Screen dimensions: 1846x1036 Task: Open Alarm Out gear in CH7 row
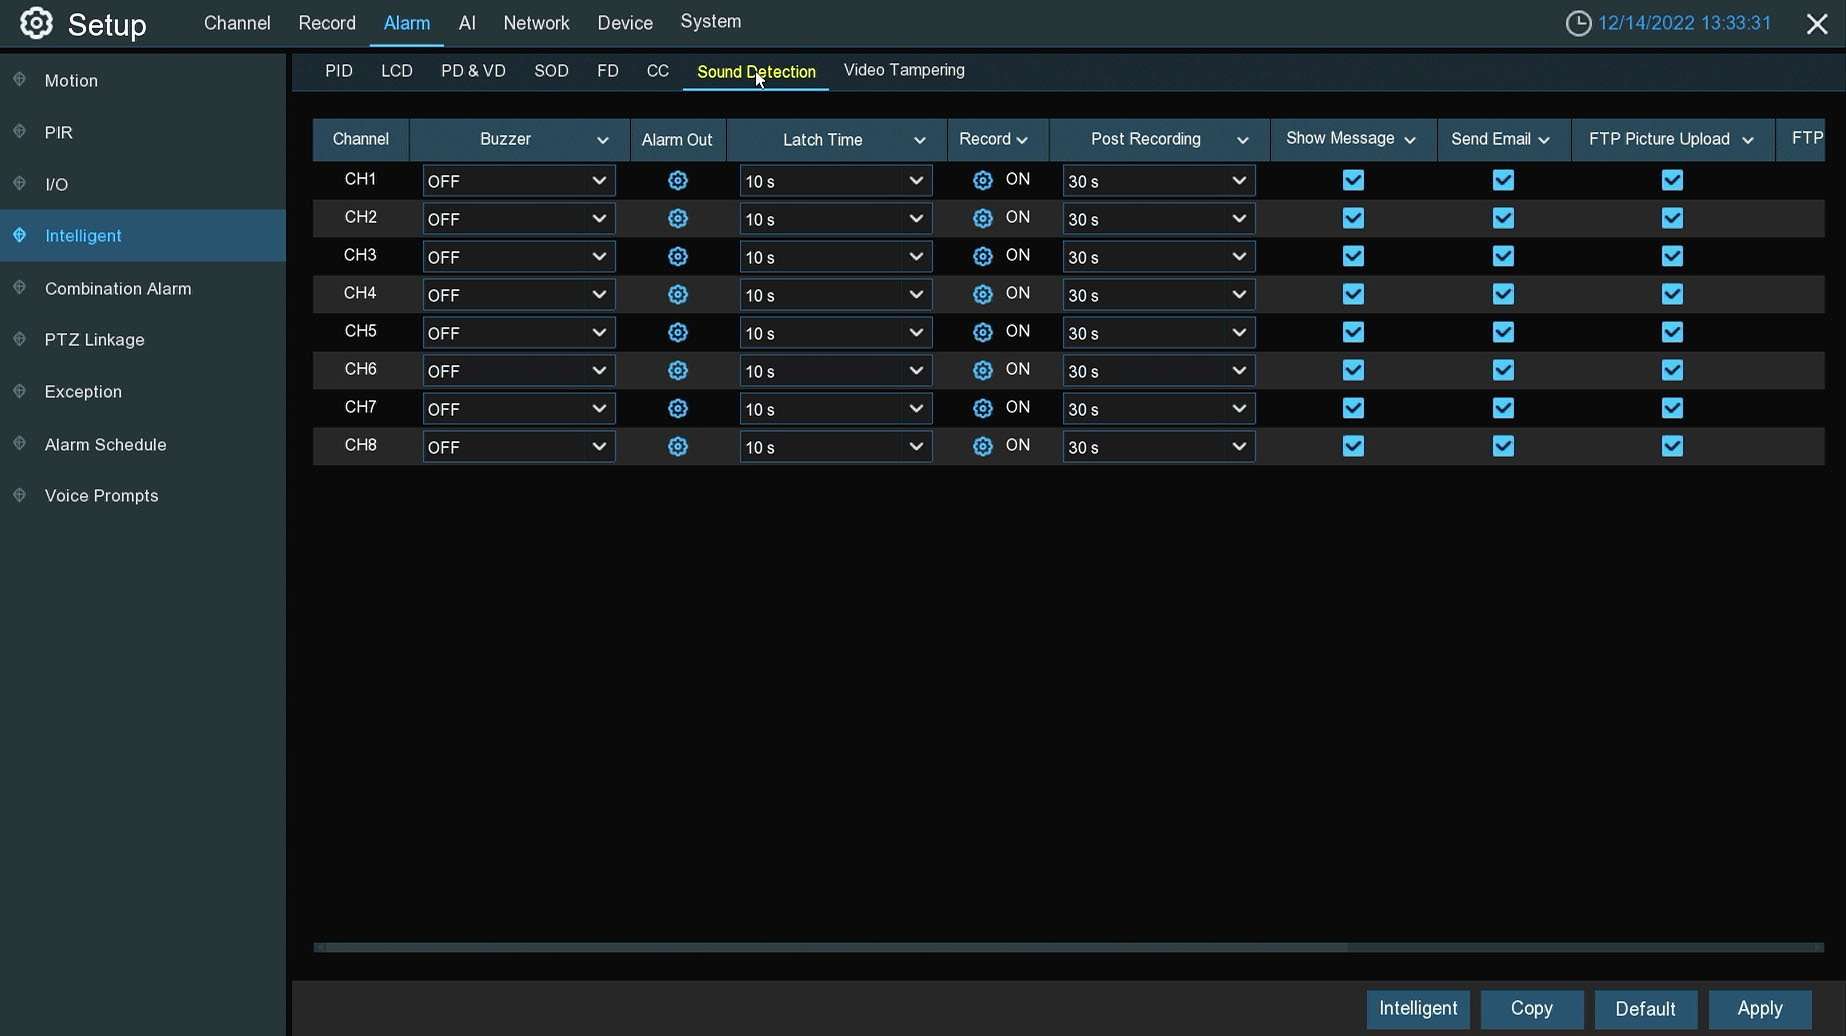pyautogui.click(x=678, y=409)
